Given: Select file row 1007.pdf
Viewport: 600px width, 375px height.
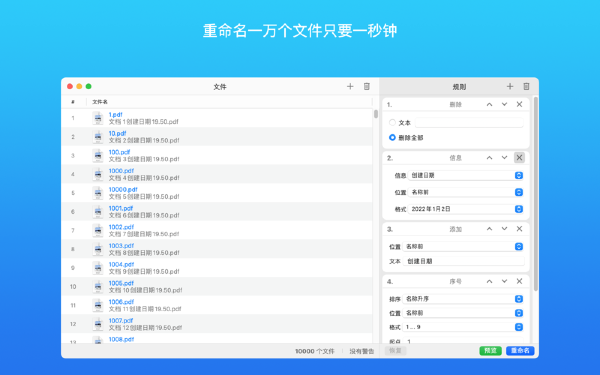Looking at the screenshot, I should [x=217, y=324].
